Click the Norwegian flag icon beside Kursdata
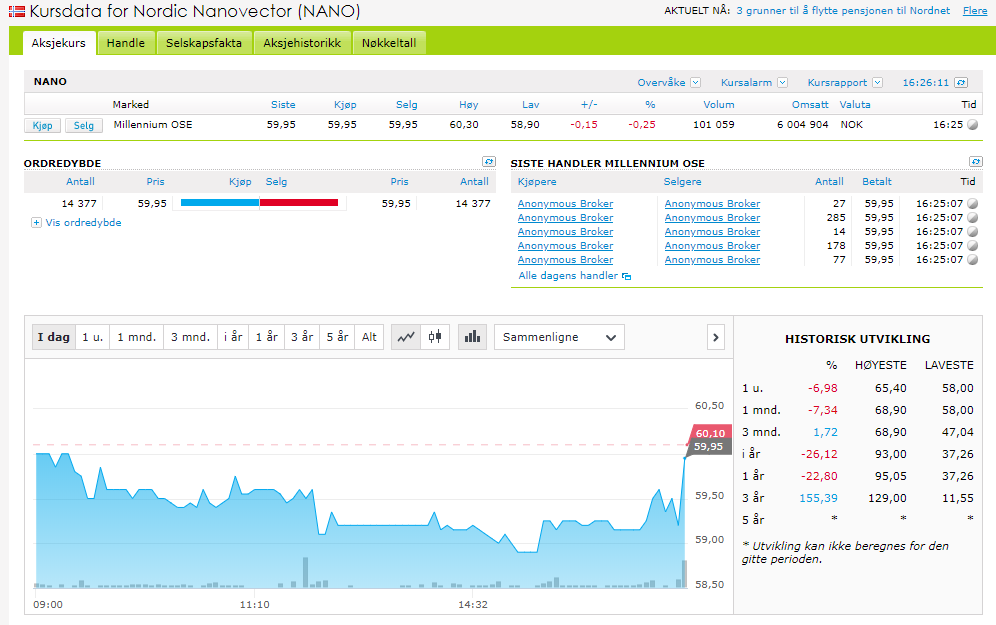The image size is (996, 625). click(17, 11)
